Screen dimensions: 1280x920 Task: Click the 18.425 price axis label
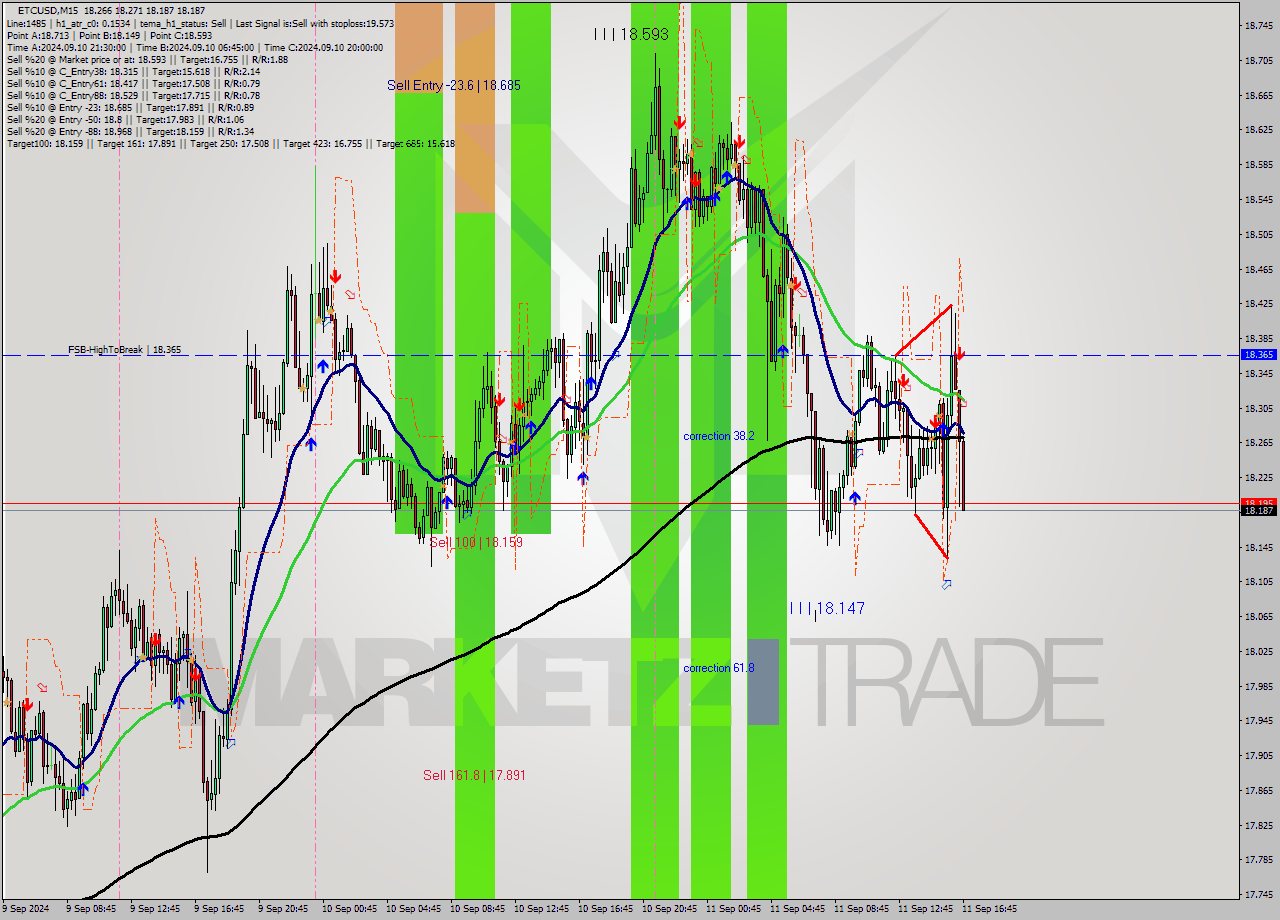click(x=1258, y=304)
